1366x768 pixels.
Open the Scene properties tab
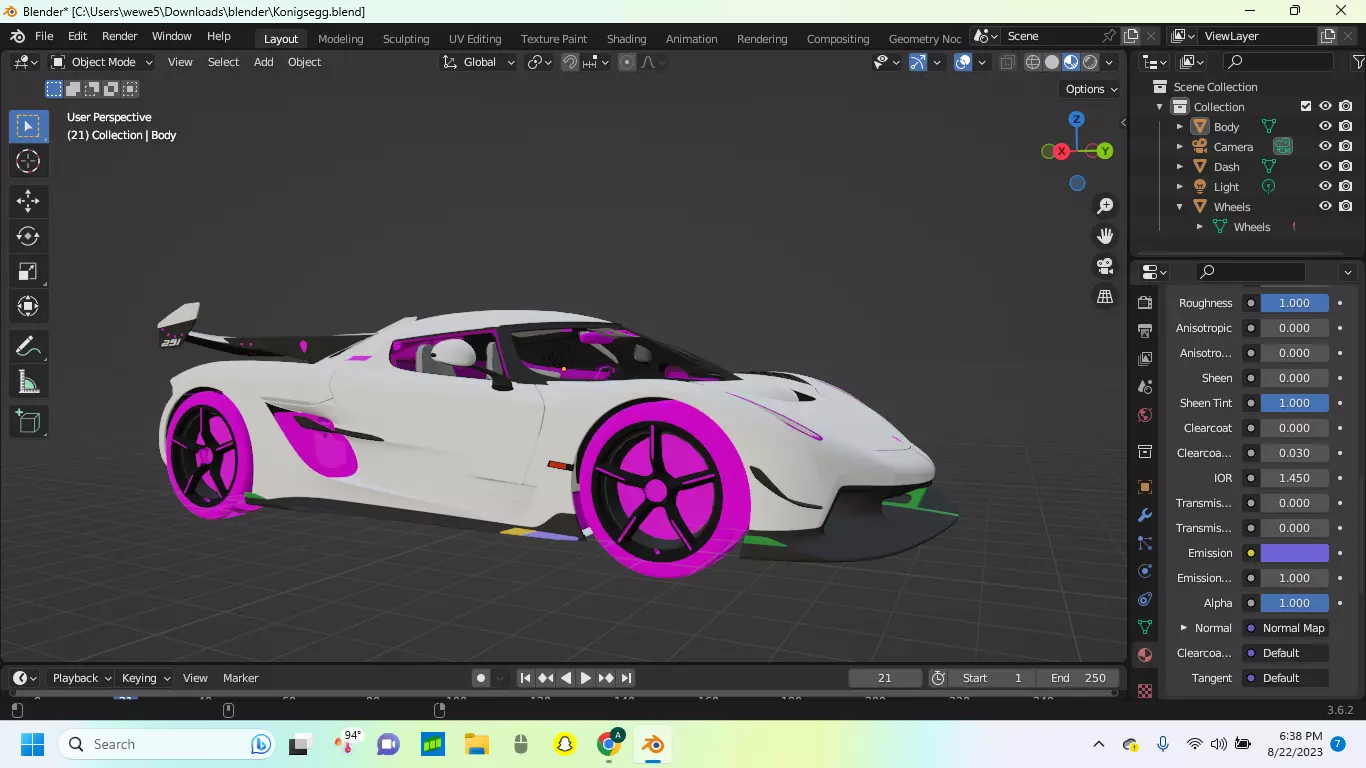(1145, 386)
